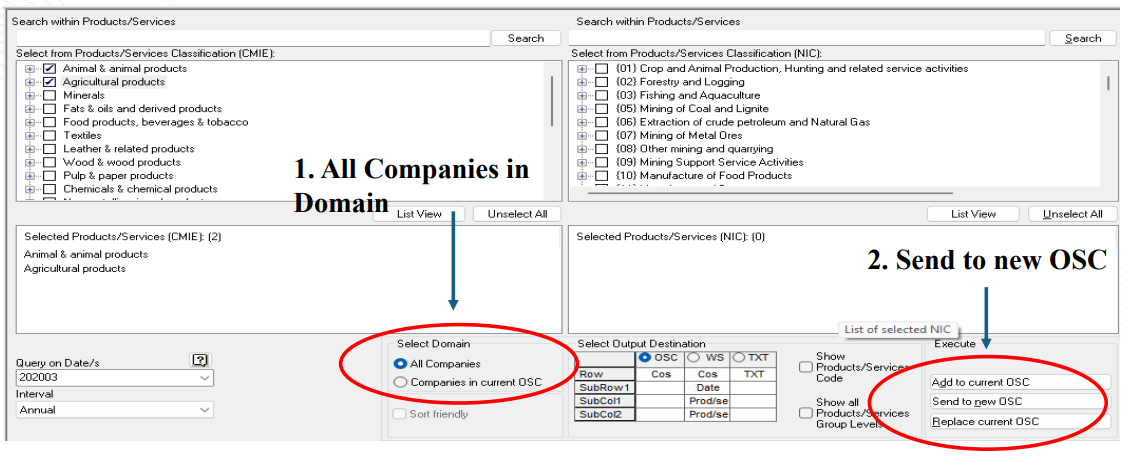
Task: Enable Show Products/Services Code checkbox
Action: click(x=806, y=367)
